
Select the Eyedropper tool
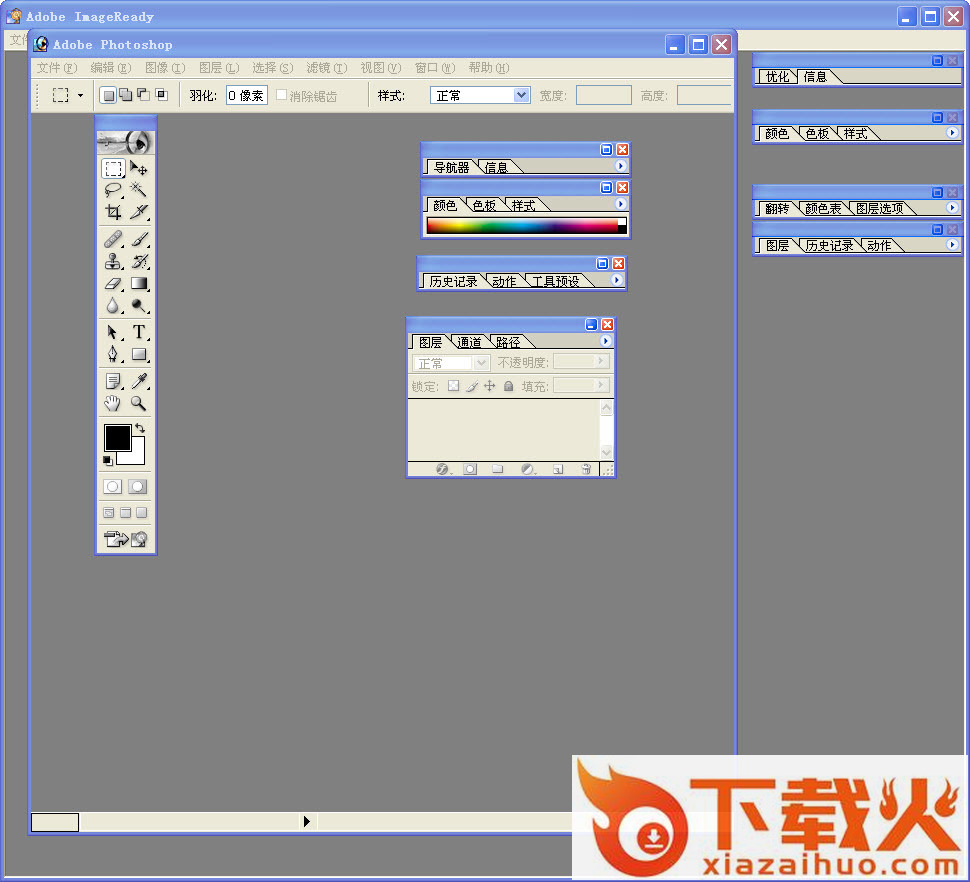point(139,381)
